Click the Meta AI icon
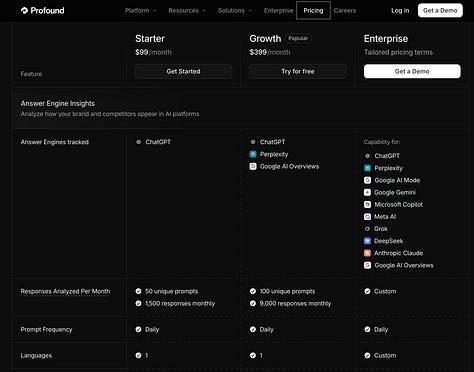This screenshot has width=474, height=372. click(x=367, y=217)
